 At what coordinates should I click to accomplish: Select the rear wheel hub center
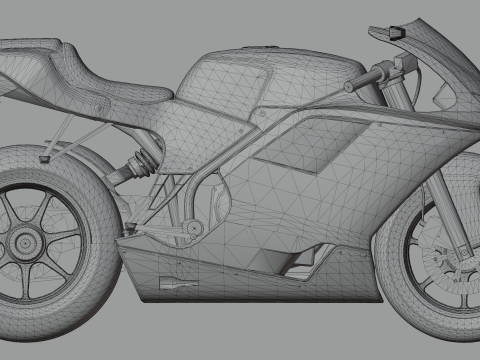coord(24,243)
